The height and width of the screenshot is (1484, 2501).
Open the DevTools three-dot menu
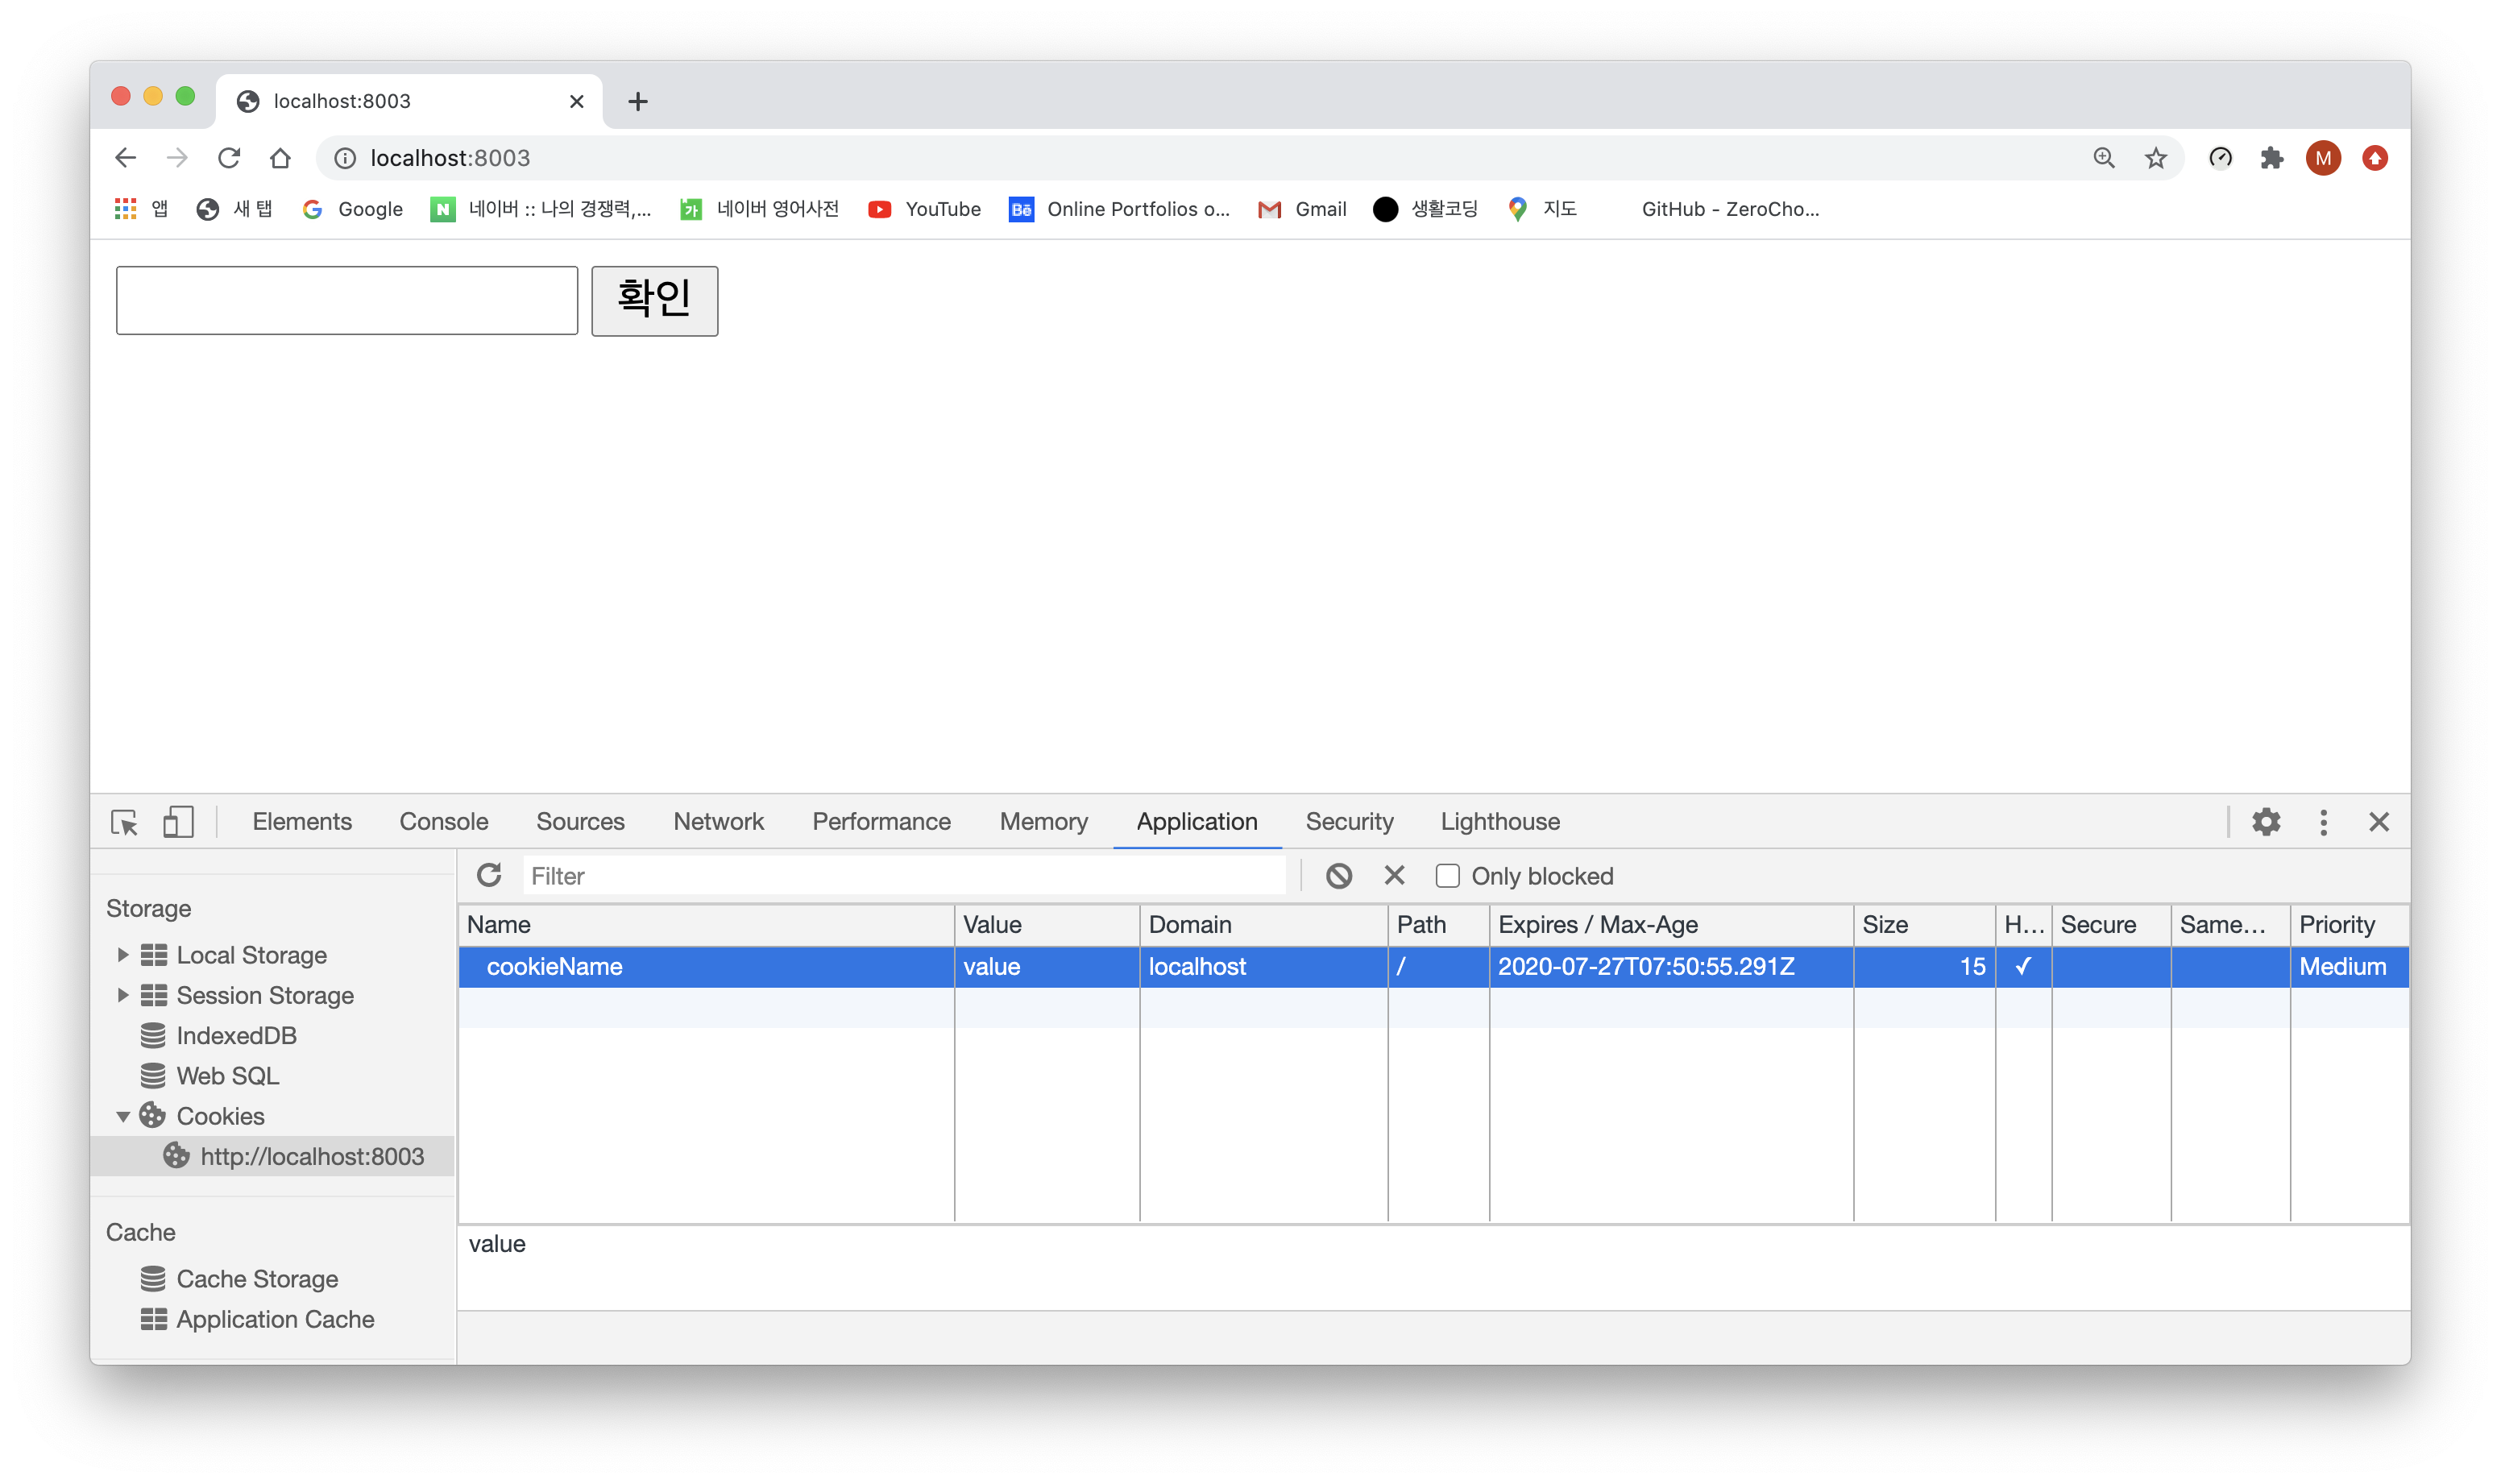tap(2323, 822)
